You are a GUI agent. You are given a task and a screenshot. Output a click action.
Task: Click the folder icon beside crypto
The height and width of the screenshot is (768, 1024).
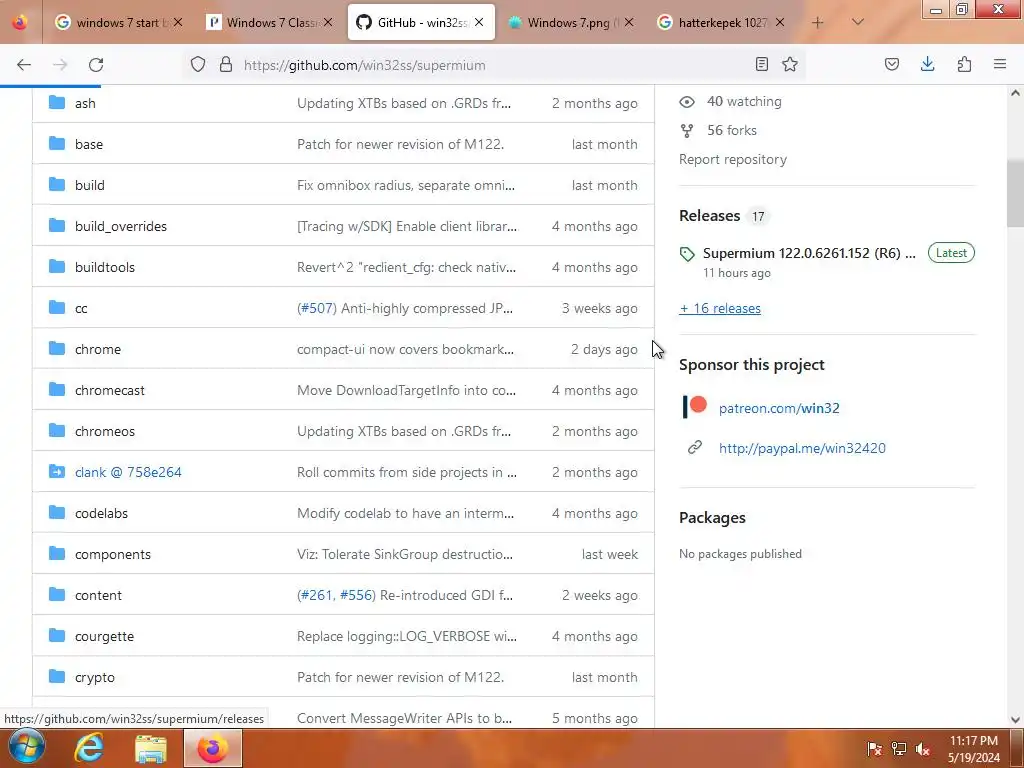pos(57,677)
